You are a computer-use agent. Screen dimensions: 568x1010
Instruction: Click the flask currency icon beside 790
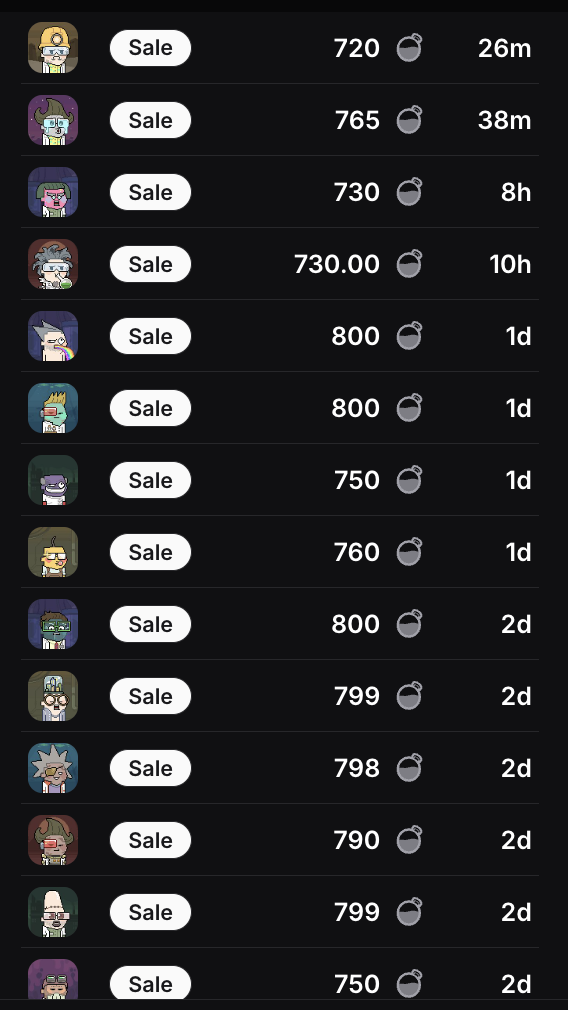409,840
